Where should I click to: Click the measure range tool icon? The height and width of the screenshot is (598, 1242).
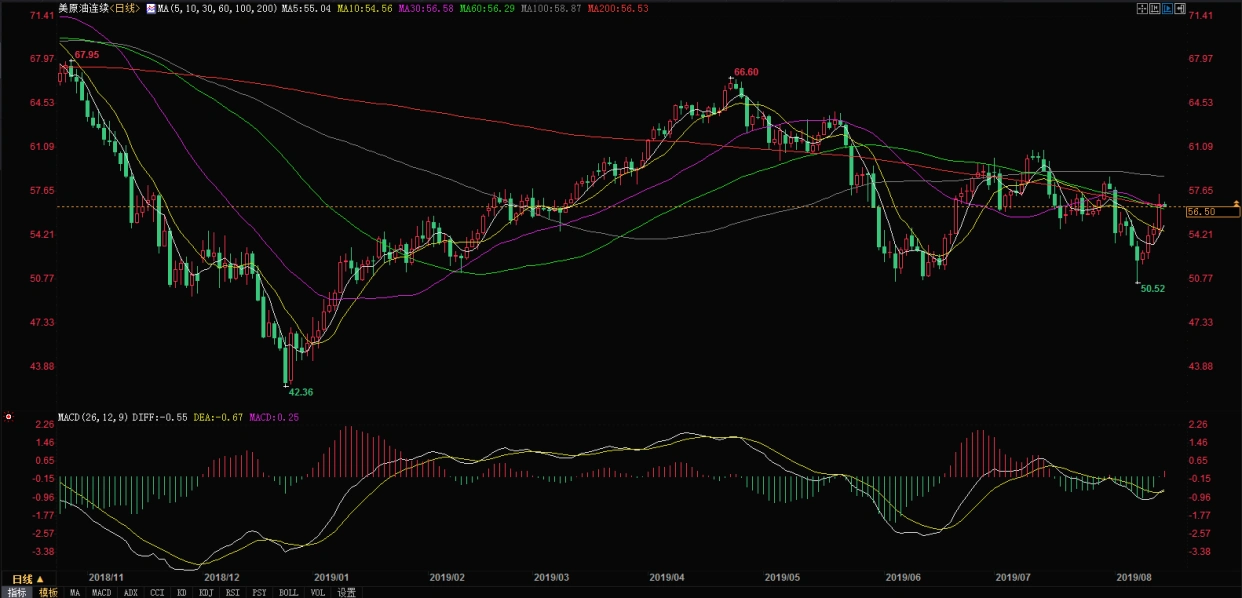1155,8
